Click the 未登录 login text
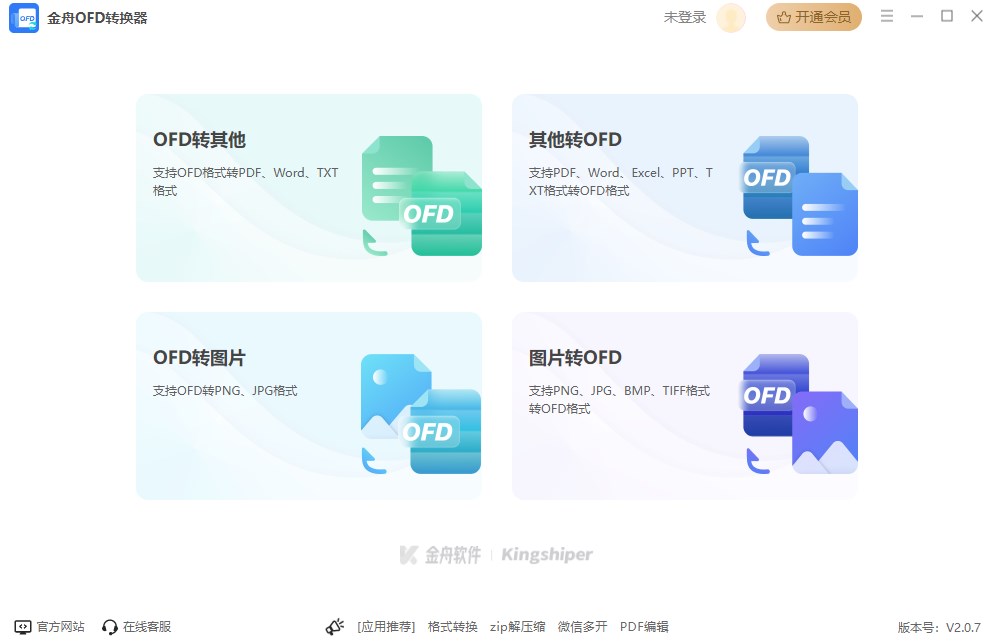 pyautogui.click(x=685, y=18)
